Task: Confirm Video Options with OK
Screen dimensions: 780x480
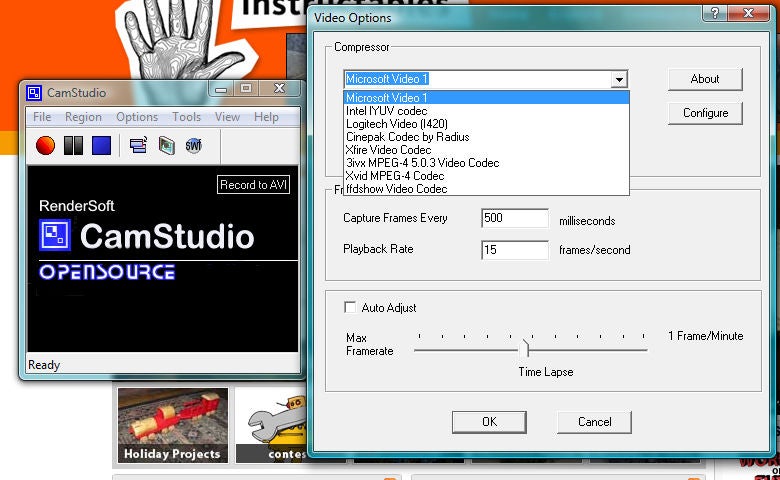Action: 489,422
